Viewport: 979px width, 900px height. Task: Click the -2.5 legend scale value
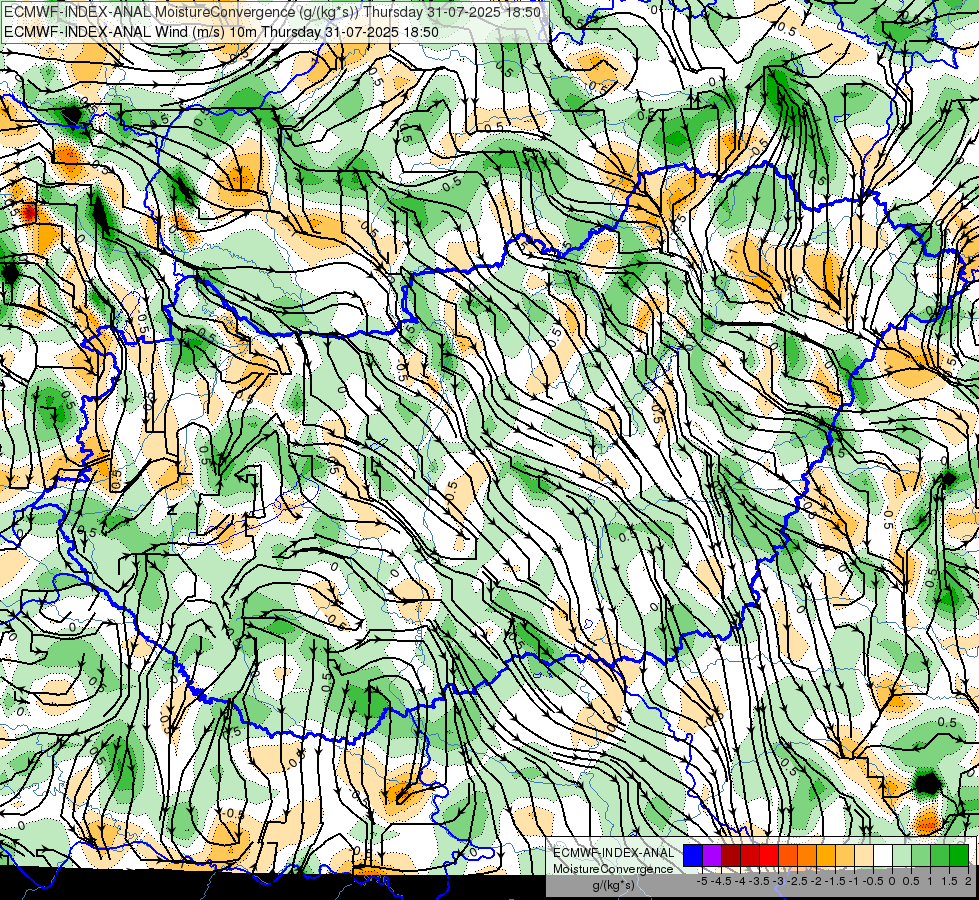coord(797,881)
